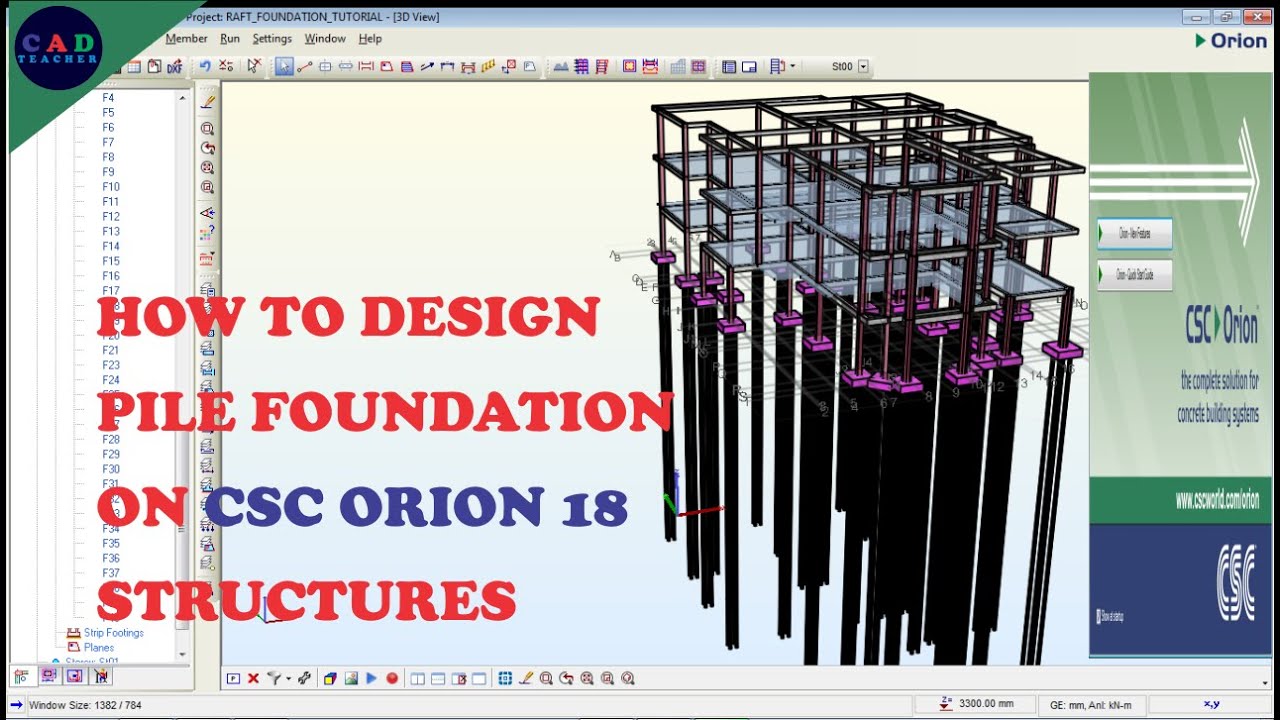Click the red record button in bottom toolbar
This screenshot has height=720, width=1280.
tap(392, 678)
